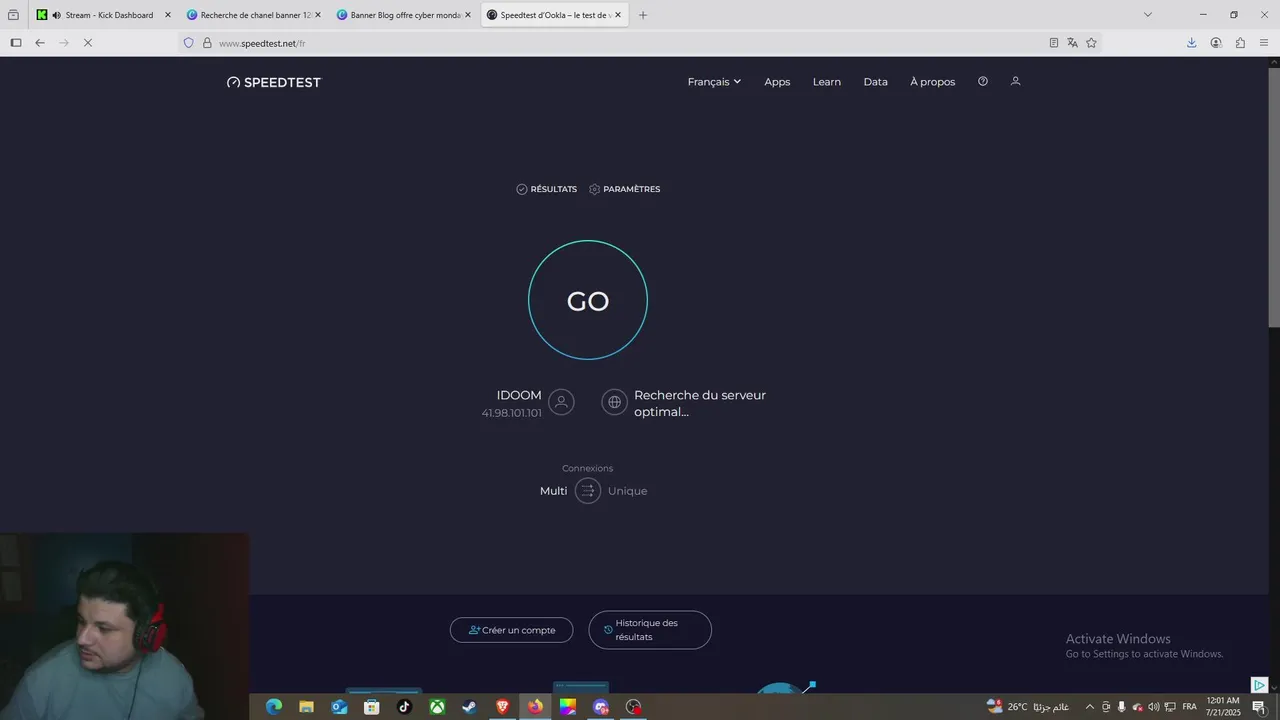This screenshot has height=720, width=1280.
Task: Click the volume speaker tray icon
Action: (x=1154, y=707)
